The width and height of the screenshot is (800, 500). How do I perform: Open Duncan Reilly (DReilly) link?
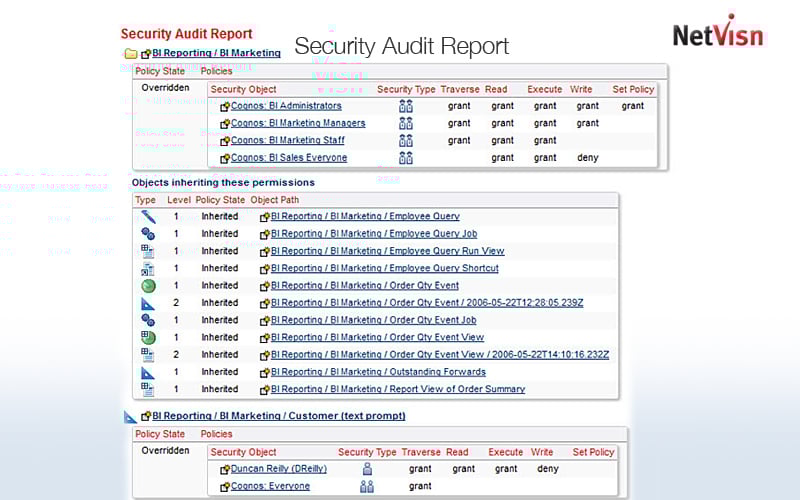[279, 469]
